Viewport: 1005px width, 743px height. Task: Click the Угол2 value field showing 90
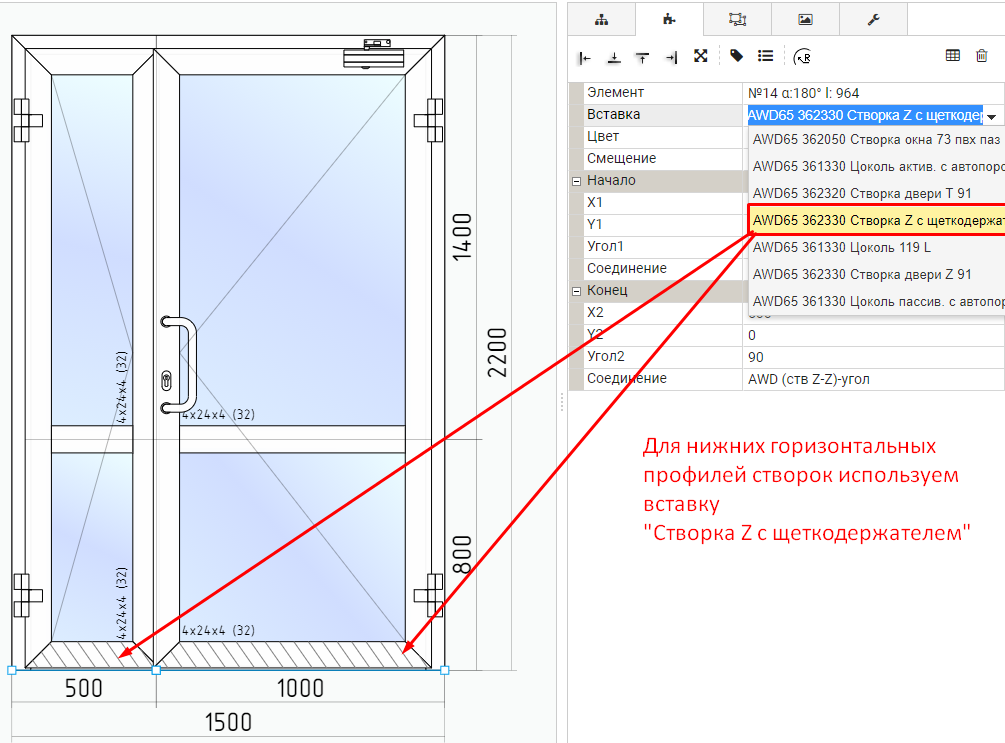pos(873,357)
